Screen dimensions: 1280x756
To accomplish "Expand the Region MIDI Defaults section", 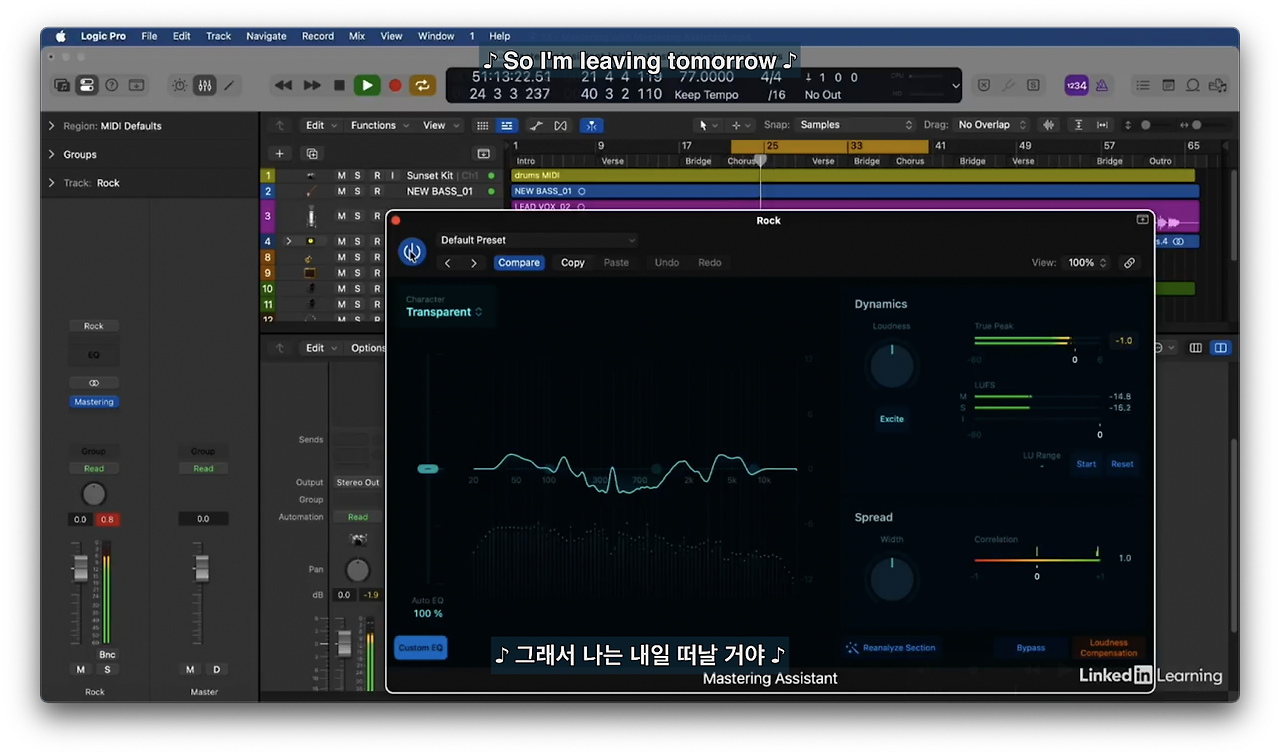I will (x=52, y=126).
